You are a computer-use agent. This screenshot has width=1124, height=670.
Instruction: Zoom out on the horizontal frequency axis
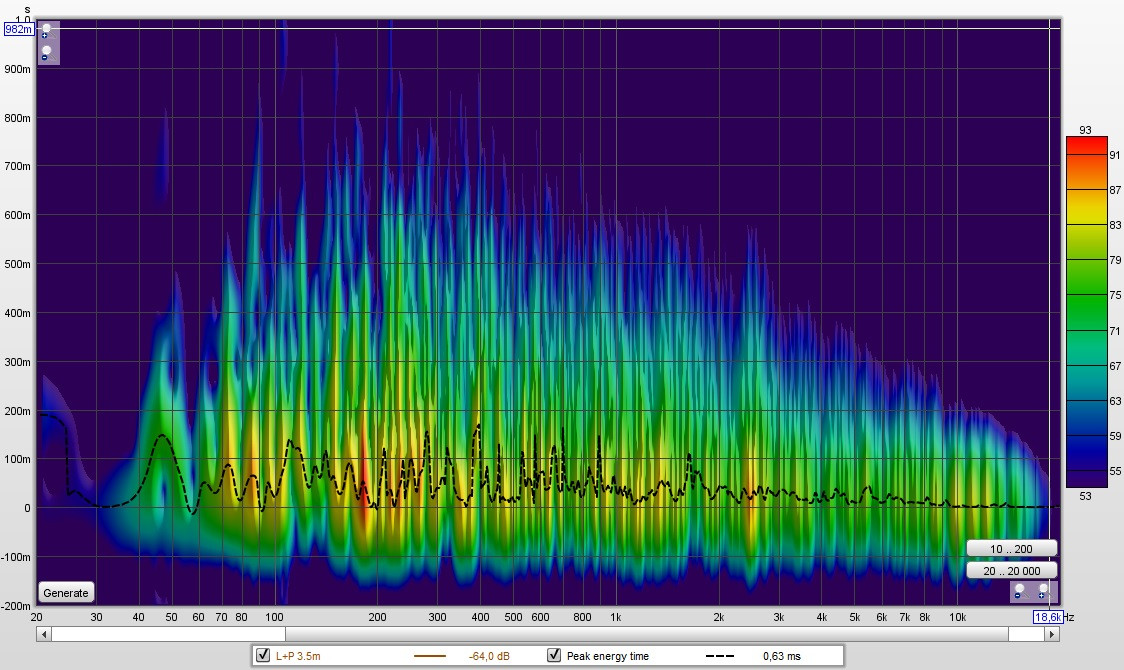coord(1019,592)
